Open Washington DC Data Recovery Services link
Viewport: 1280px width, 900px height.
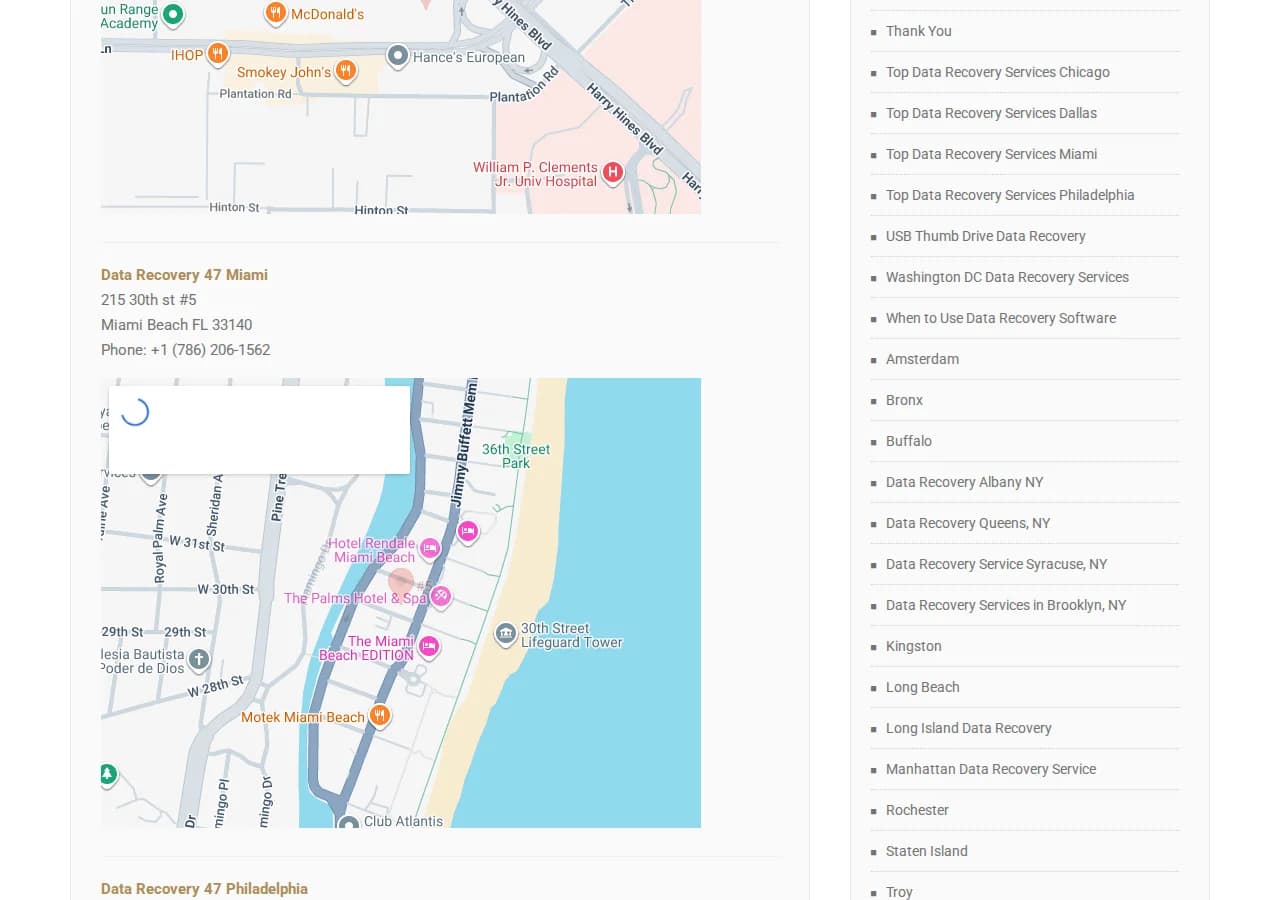(x=1006, y=277)
